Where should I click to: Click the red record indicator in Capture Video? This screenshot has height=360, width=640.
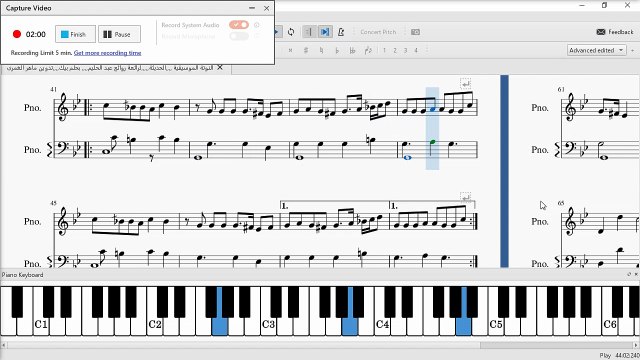point(17,34)
